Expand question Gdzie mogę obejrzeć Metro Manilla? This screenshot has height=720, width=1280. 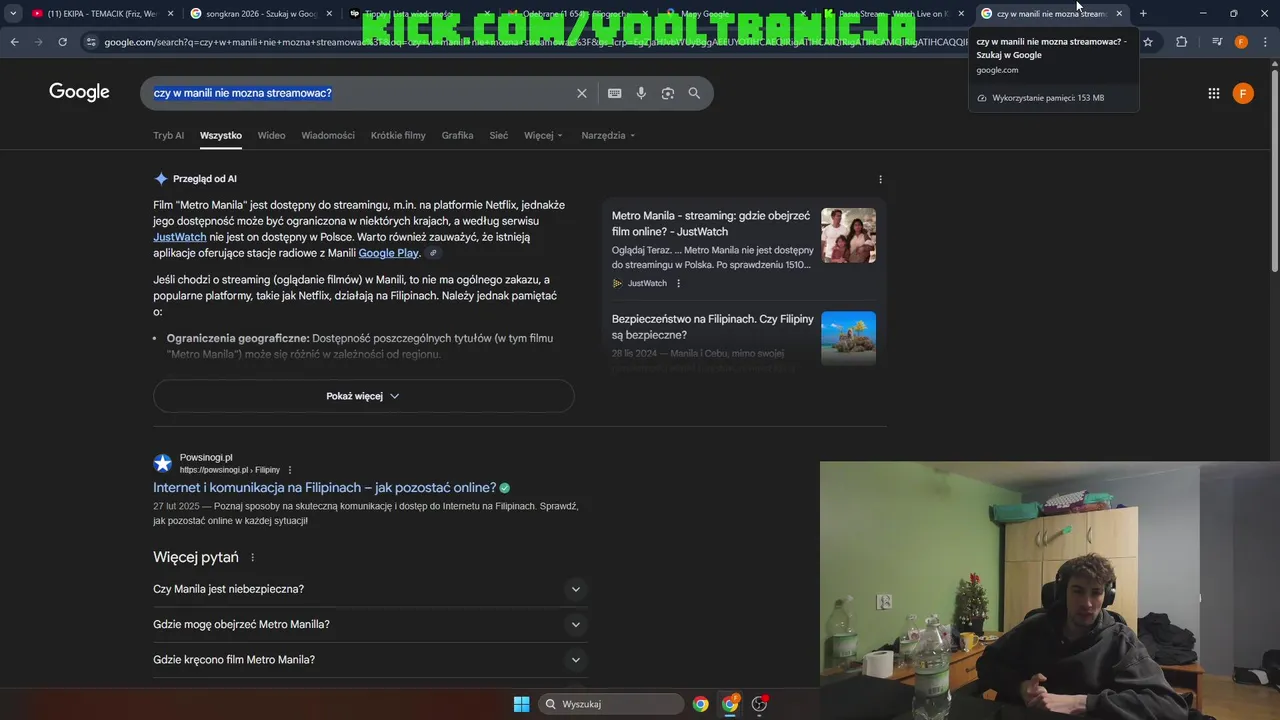368,624
